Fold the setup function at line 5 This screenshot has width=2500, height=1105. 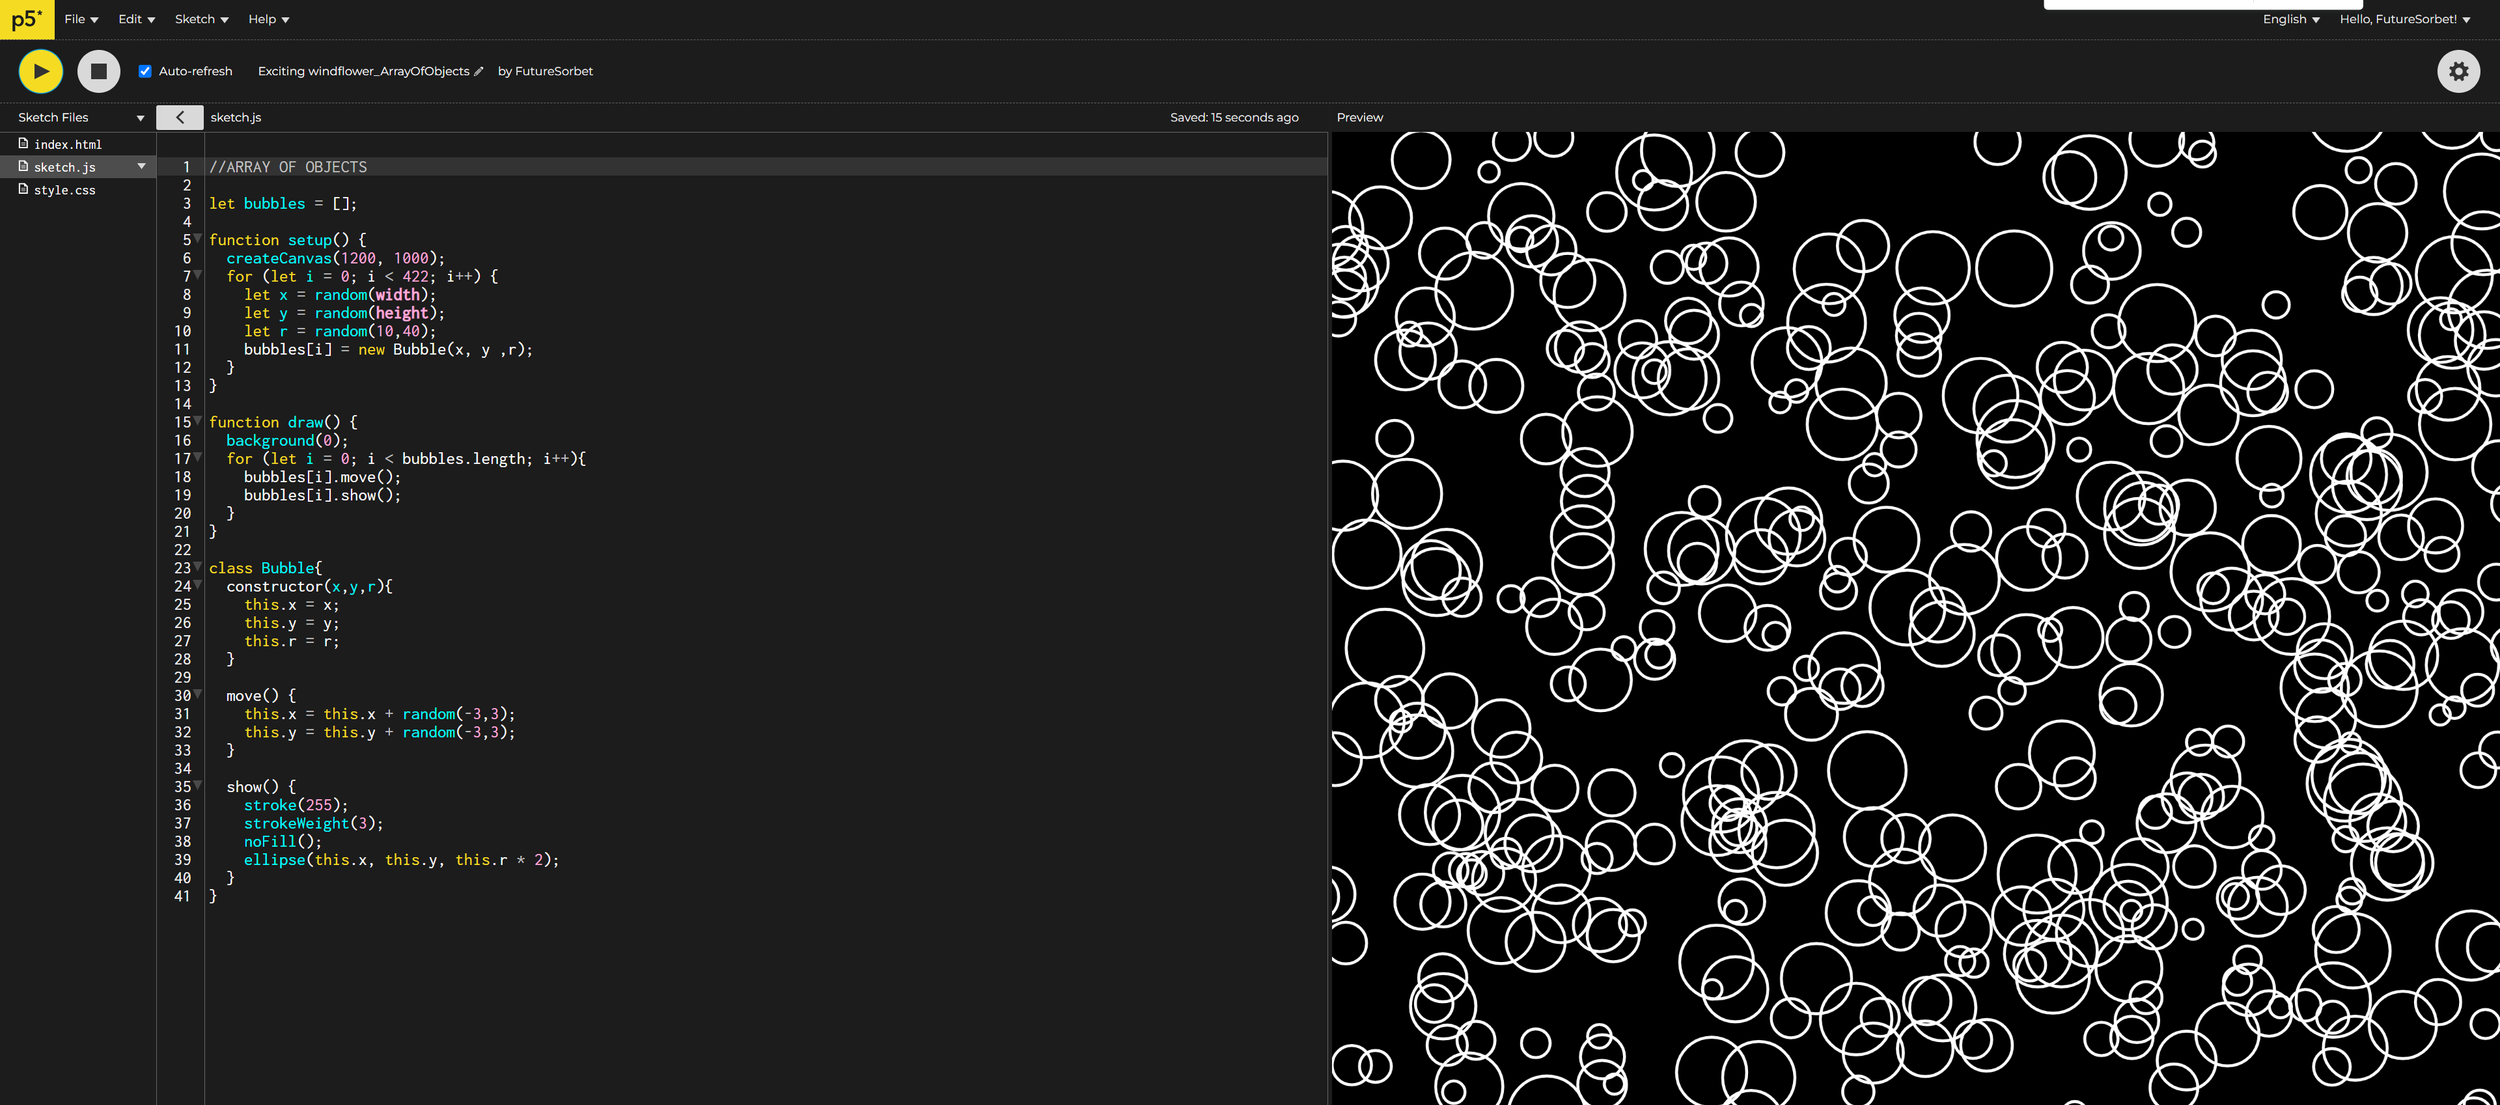(x=198, y=239)
